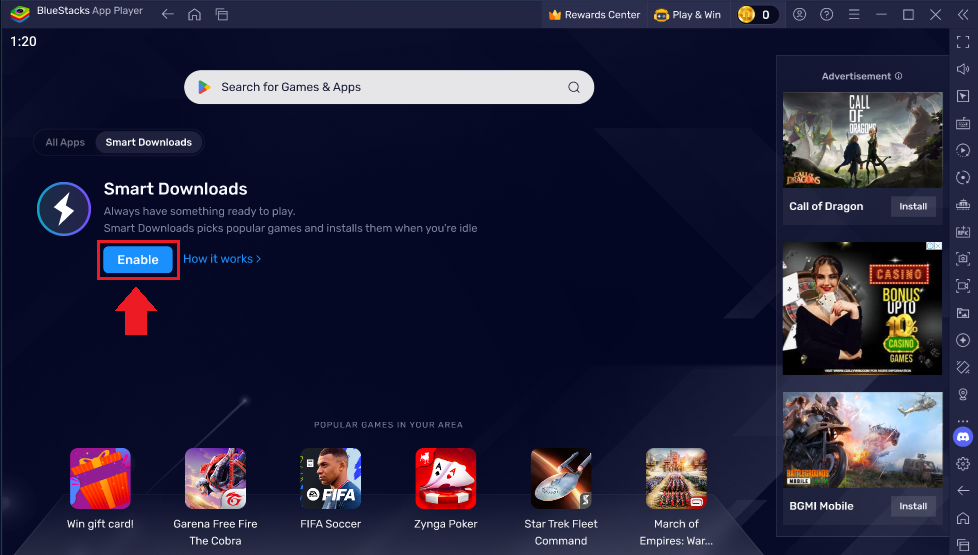Screen dimensions: 978x555
Task: Collapse the side toolbar with double chevron
Action: [963, 14]
